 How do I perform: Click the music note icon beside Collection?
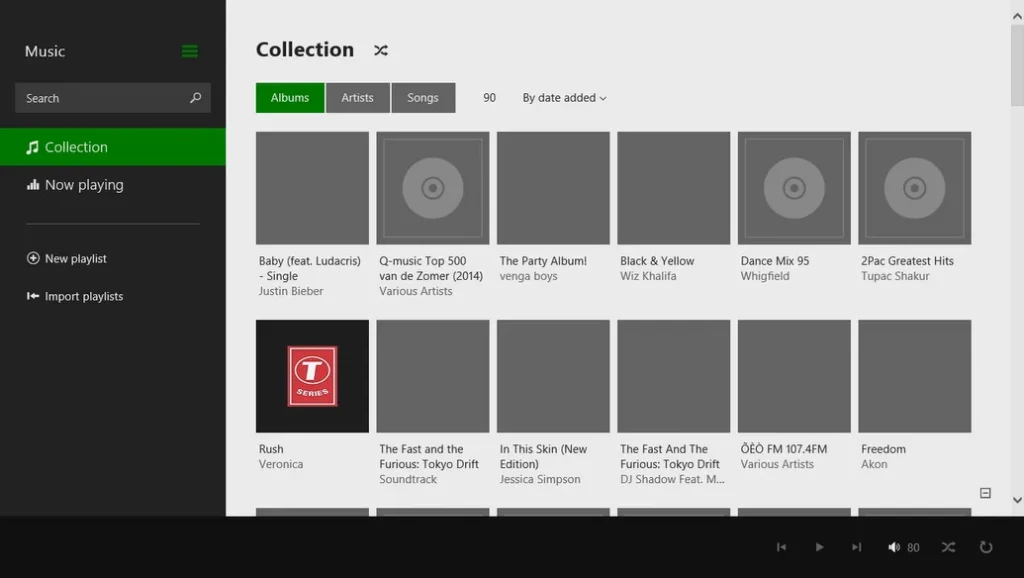tap(32, 147)
